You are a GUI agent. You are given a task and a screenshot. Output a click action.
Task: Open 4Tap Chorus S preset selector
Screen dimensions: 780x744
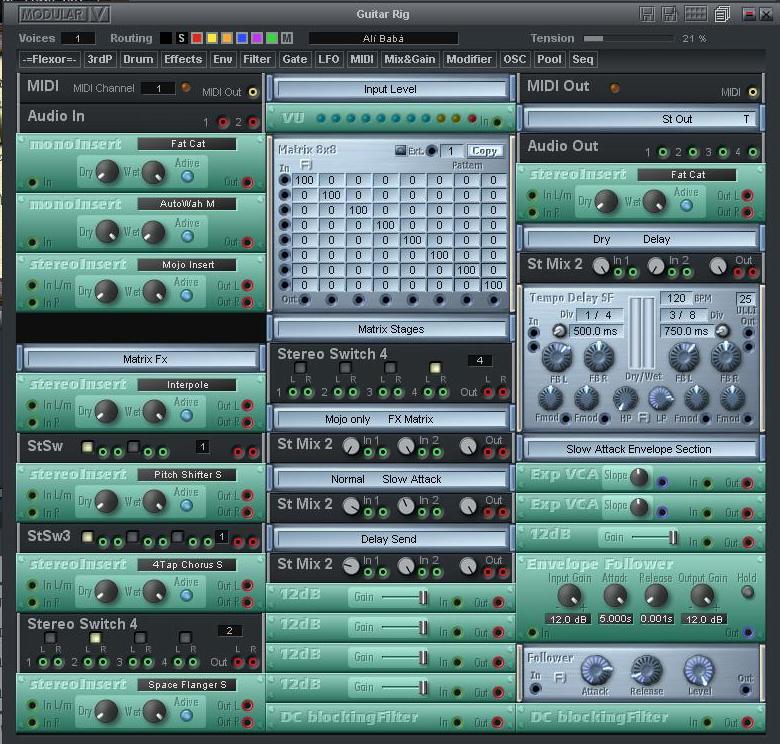(x=187, y=565)
